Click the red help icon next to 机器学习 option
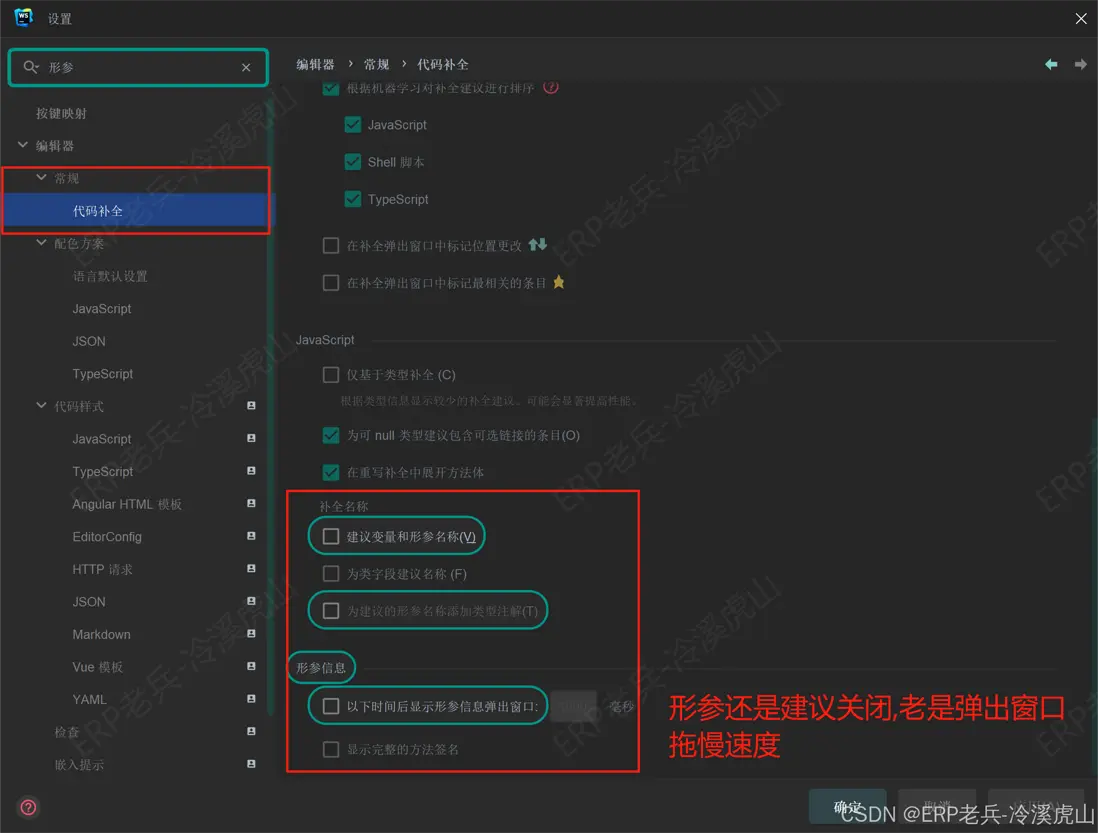Image resolution: width=1098 pixels, height=833 pixels. (549, 87)
